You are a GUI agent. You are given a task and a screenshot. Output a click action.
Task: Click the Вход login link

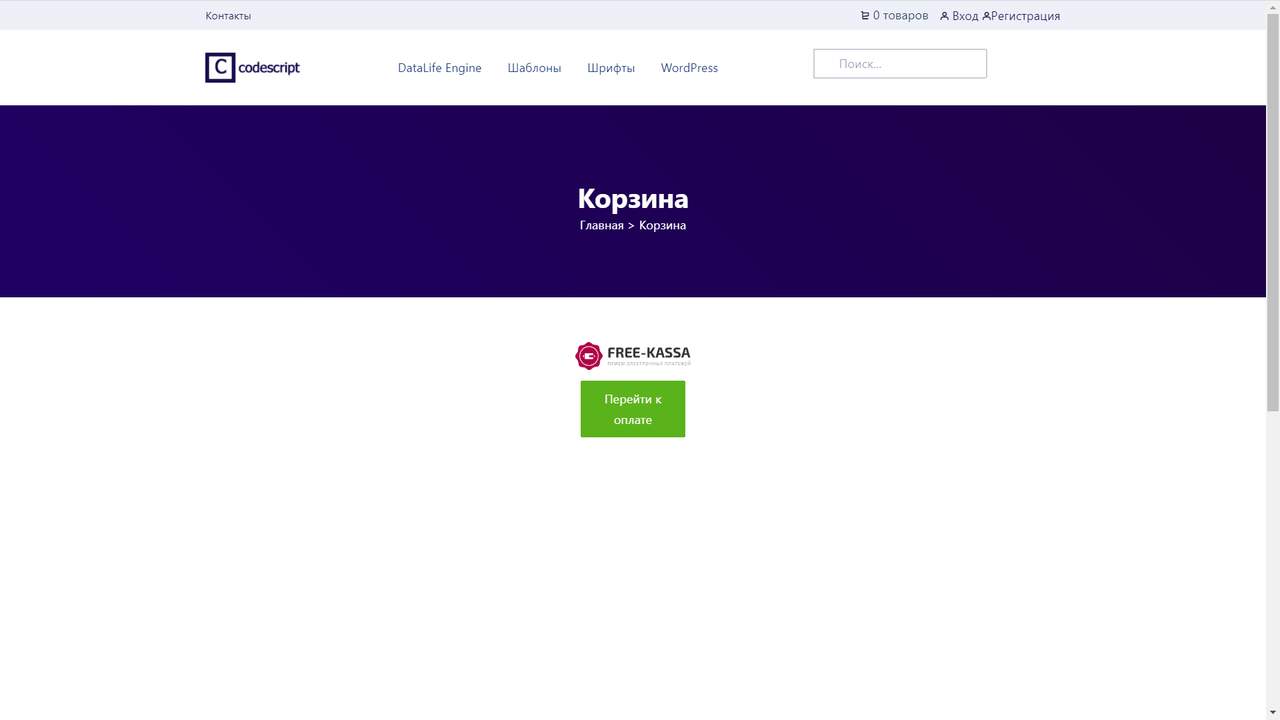pyautogui.click(x=965, y=16)
